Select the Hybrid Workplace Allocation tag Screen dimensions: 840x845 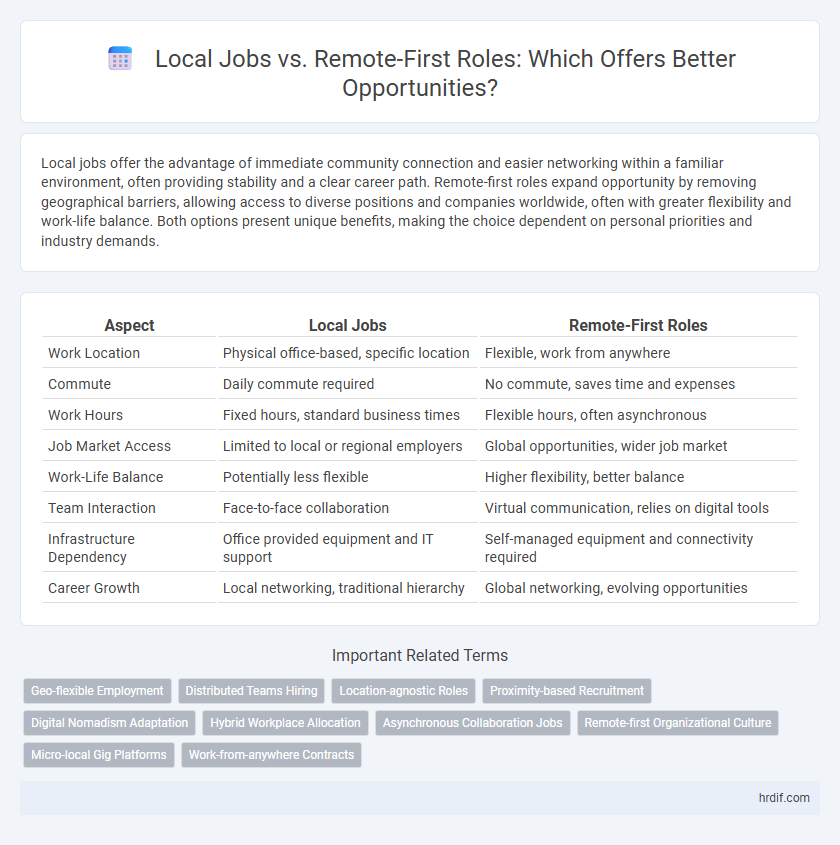(285, 723)
